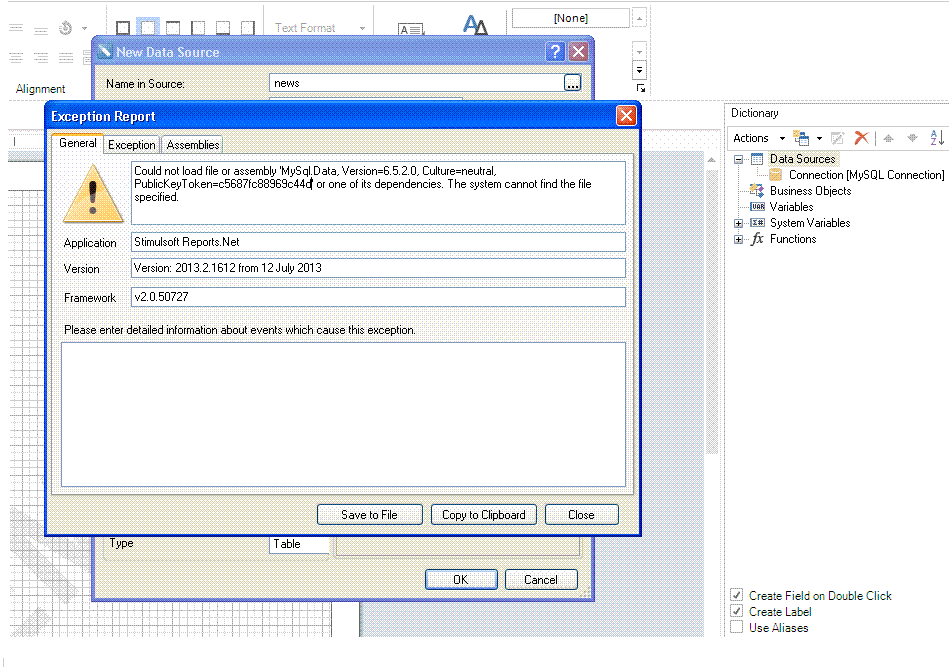
Task: Click the Business Objects icon in the Dictionary
Action: [x=757, y=191]
